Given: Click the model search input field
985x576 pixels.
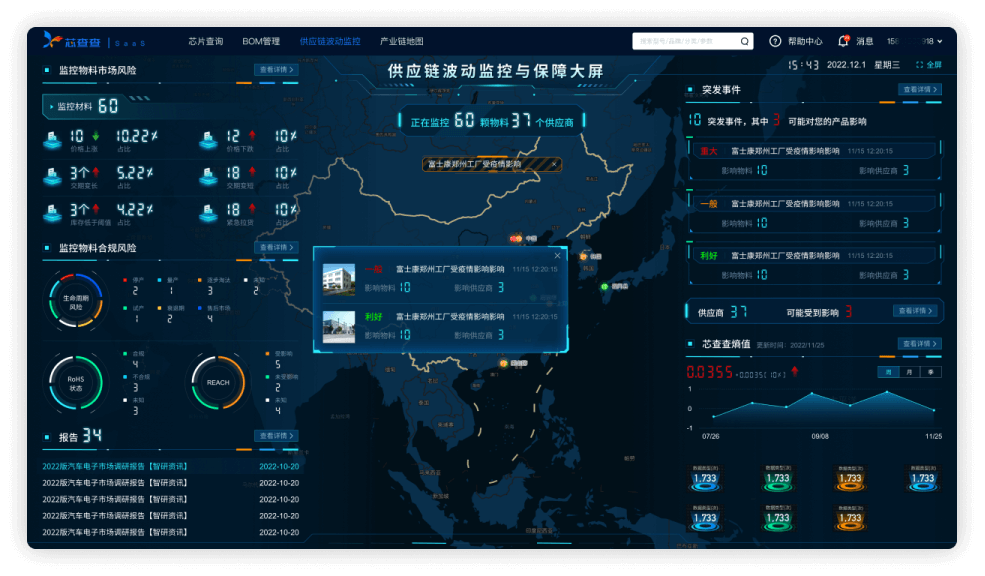Looking at the screenshot, I should 685,42.
